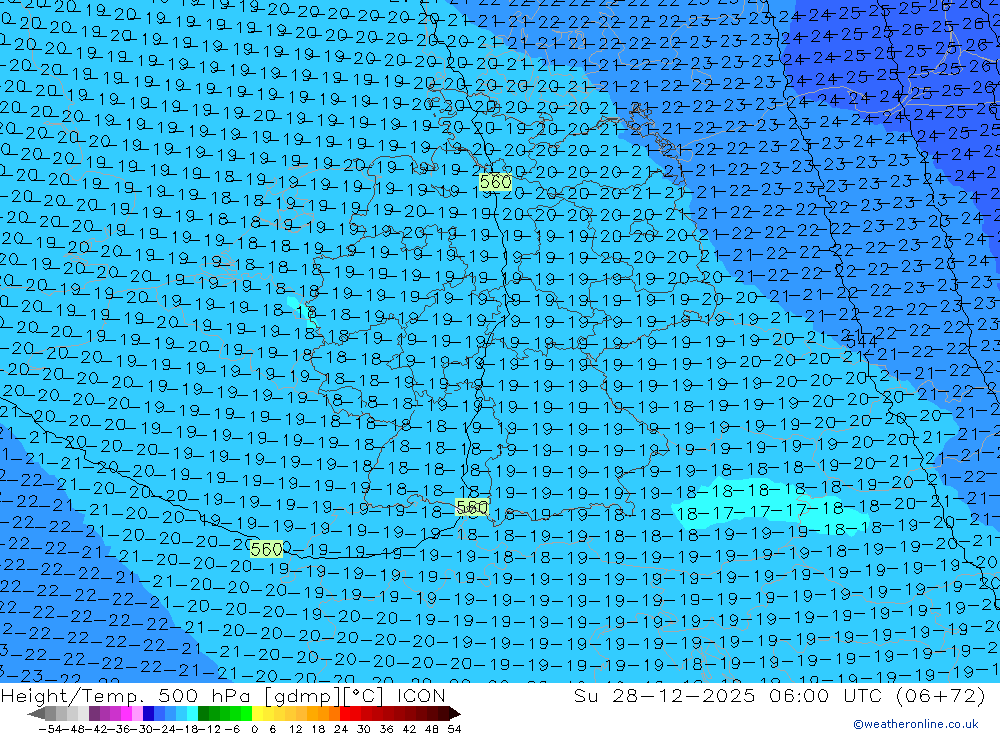The height and width of the screenshot is (733, 1000).
Task: Click the -18 value on the scale
Action: [187, 729]
